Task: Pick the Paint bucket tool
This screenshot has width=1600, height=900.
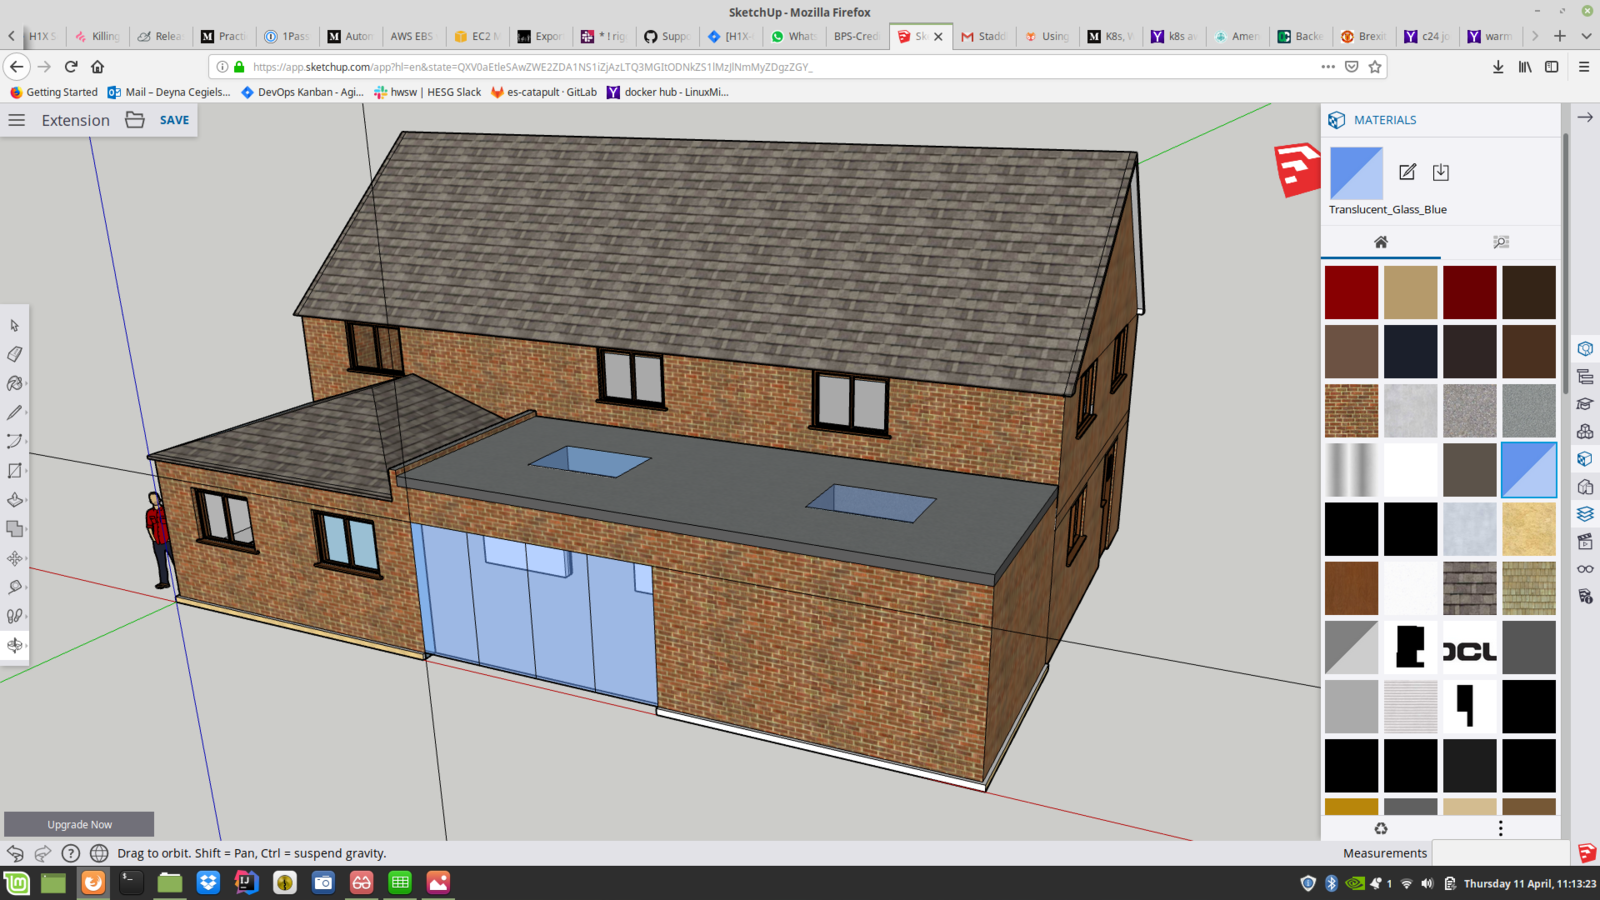Action: [15, 383]
